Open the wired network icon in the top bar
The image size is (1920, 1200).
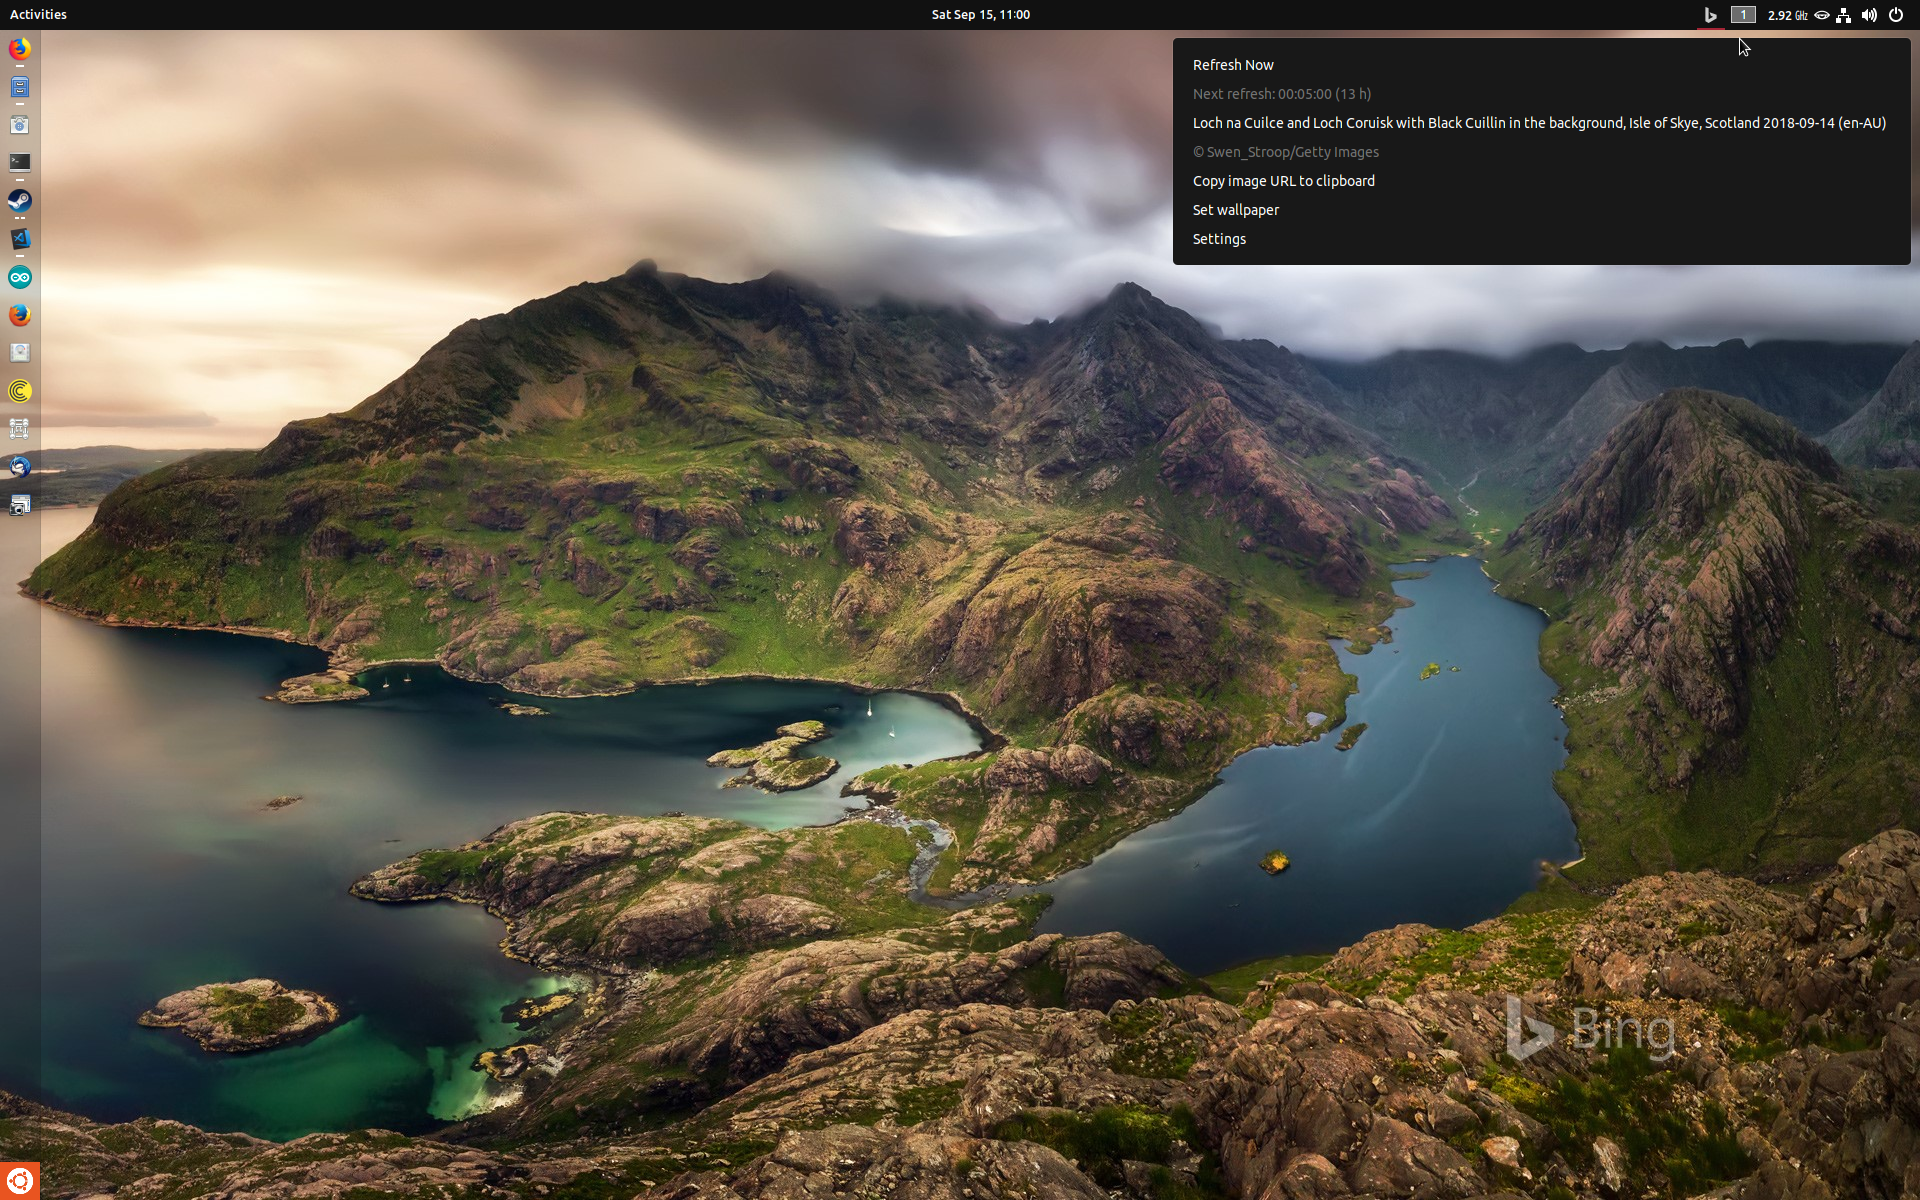pos(1844,15)
